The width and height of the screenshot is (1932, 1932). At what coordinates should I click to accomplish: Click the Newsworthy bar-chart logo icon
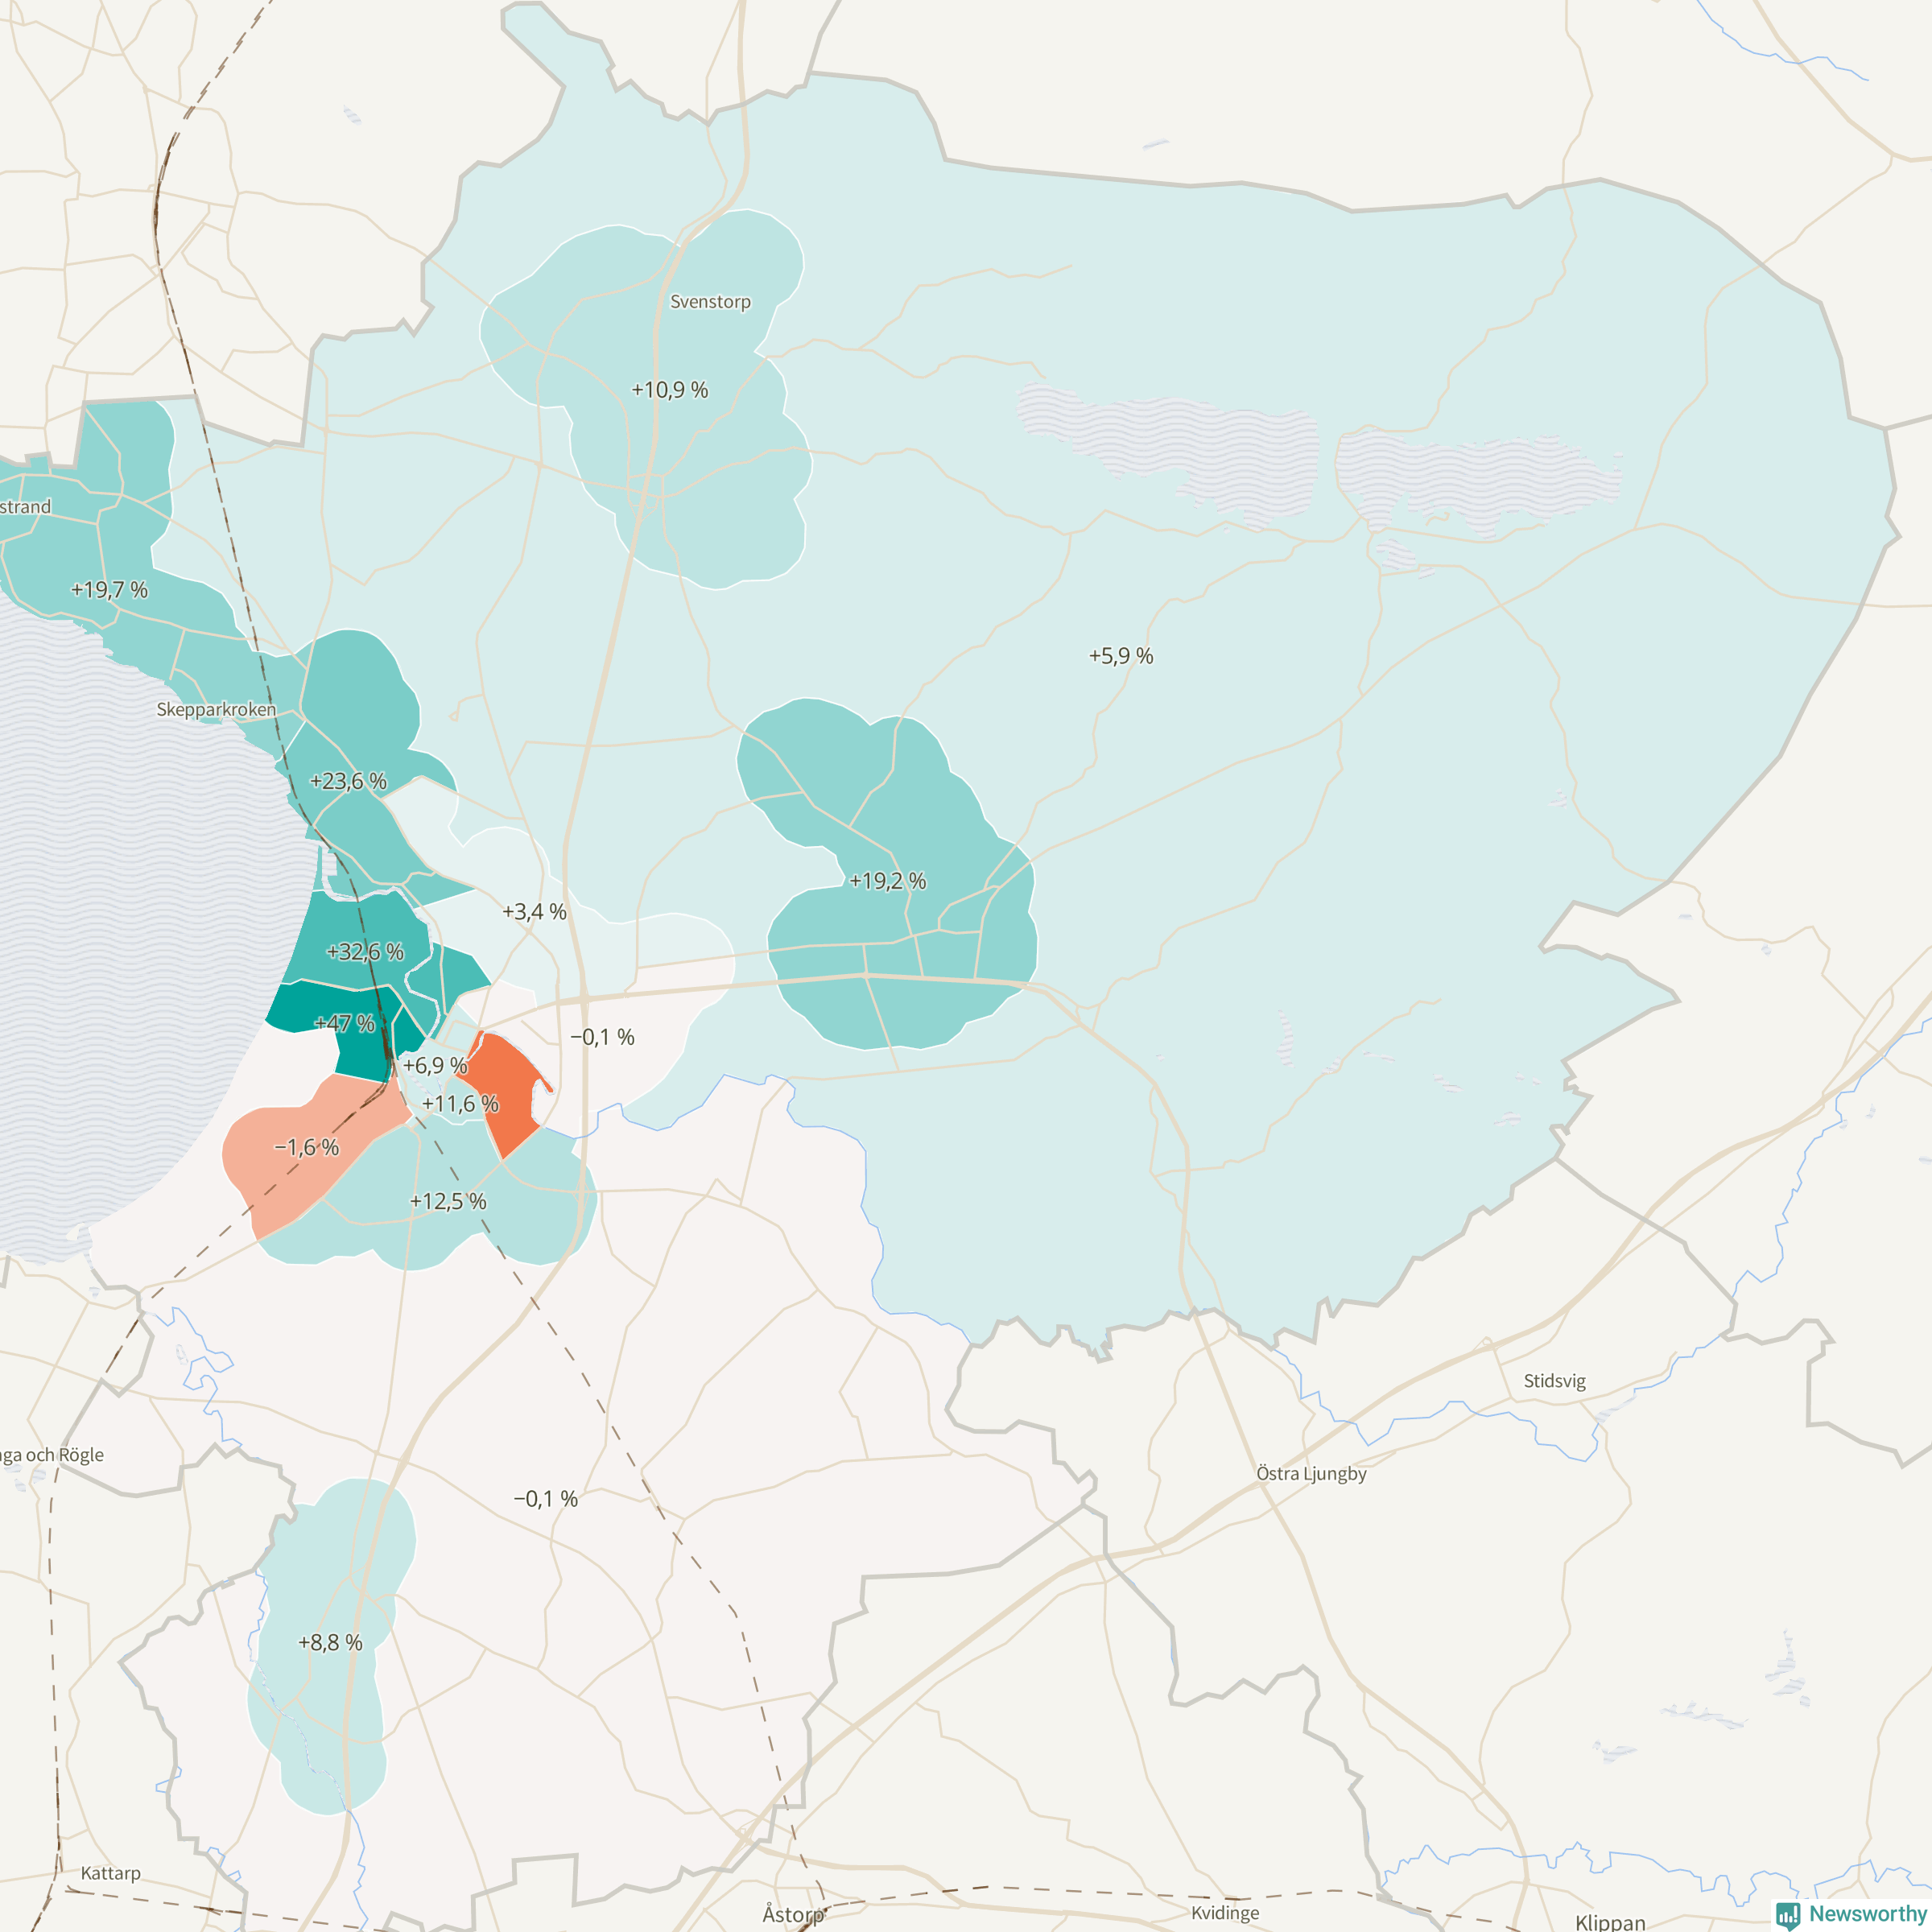tap(1788, 1914)
